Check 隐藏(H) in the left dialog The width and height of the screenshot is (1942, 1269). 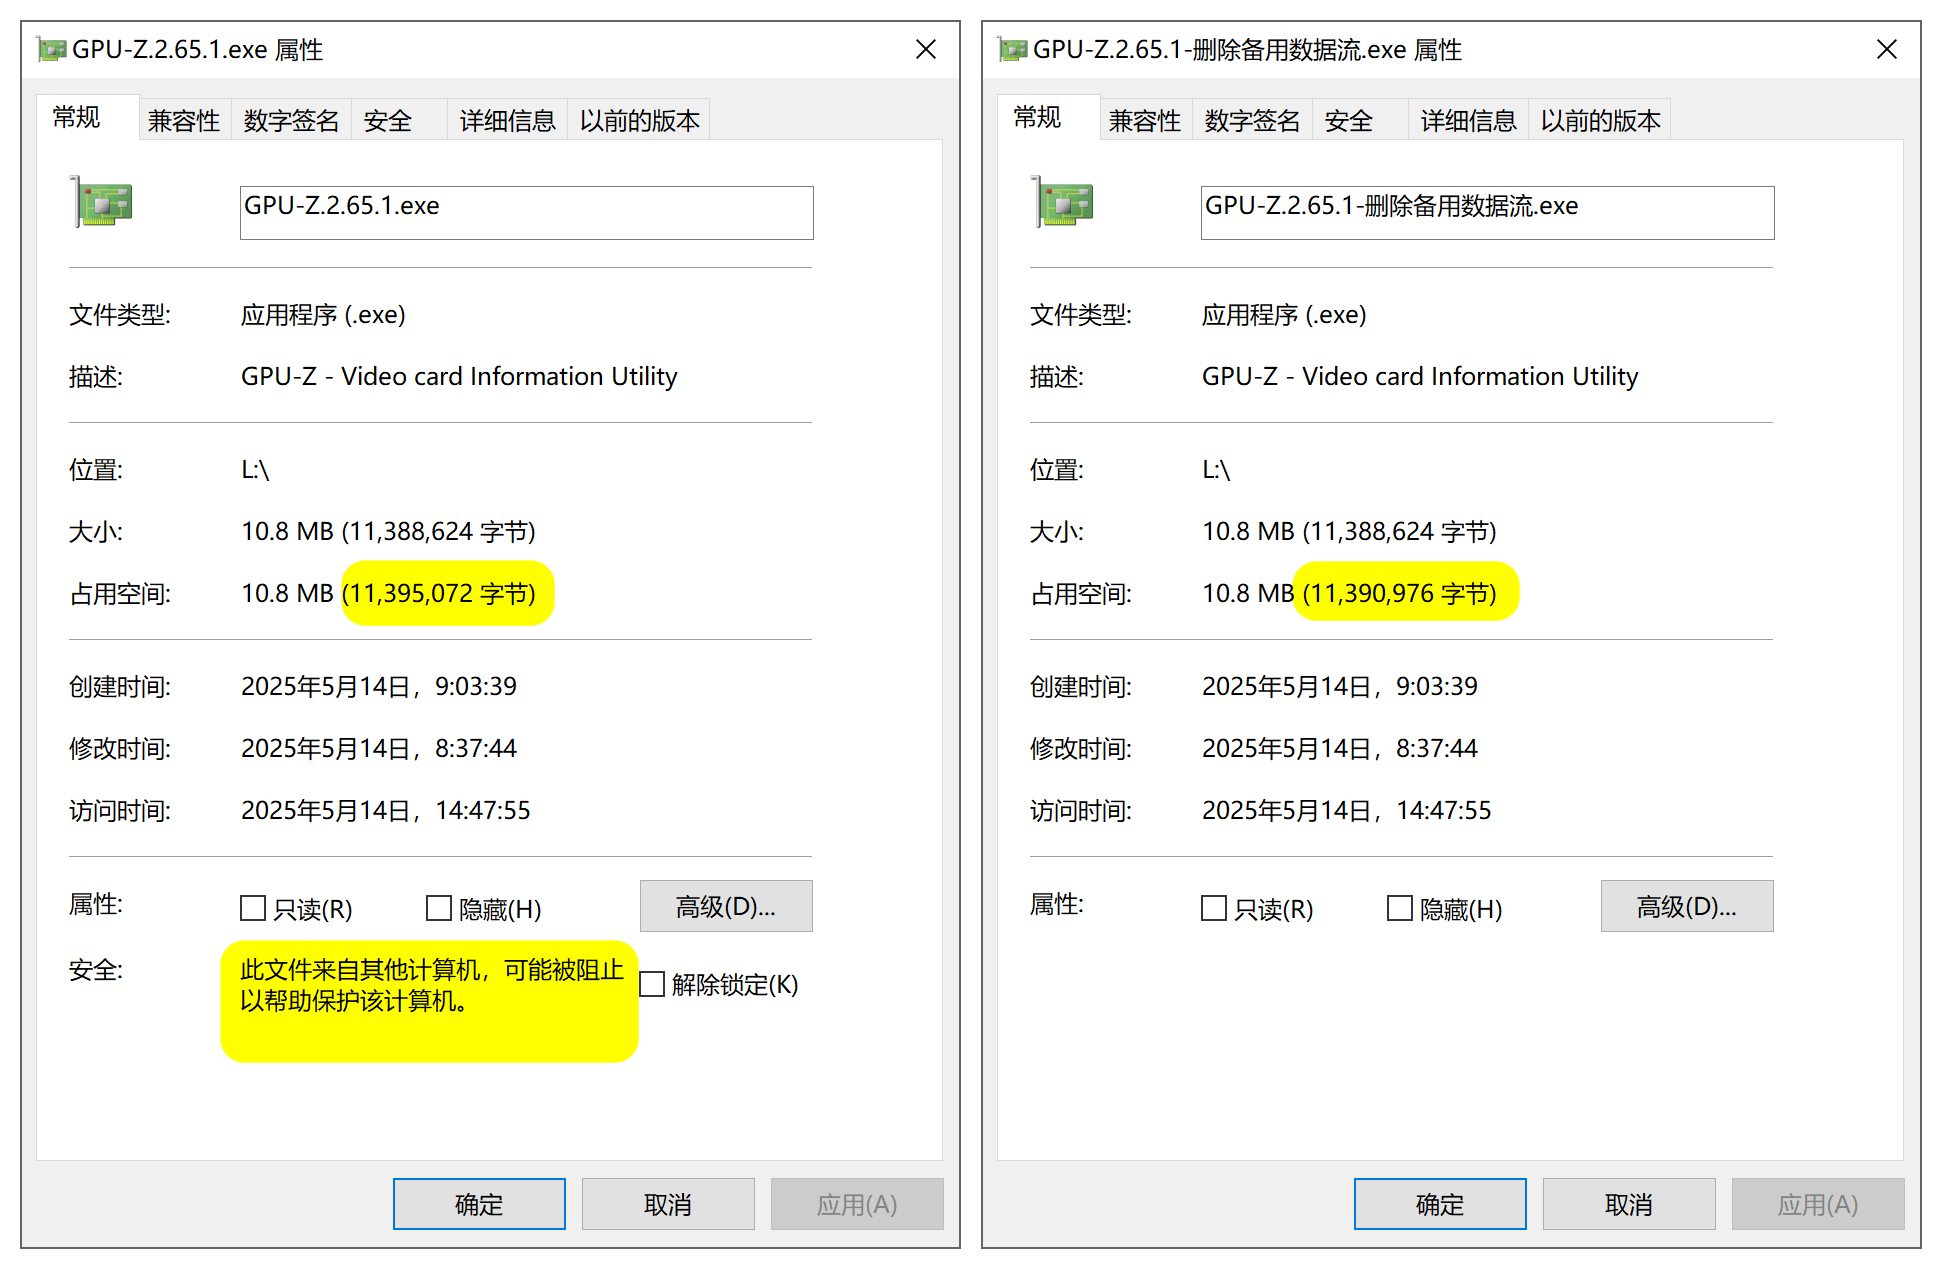click(439, 908)
